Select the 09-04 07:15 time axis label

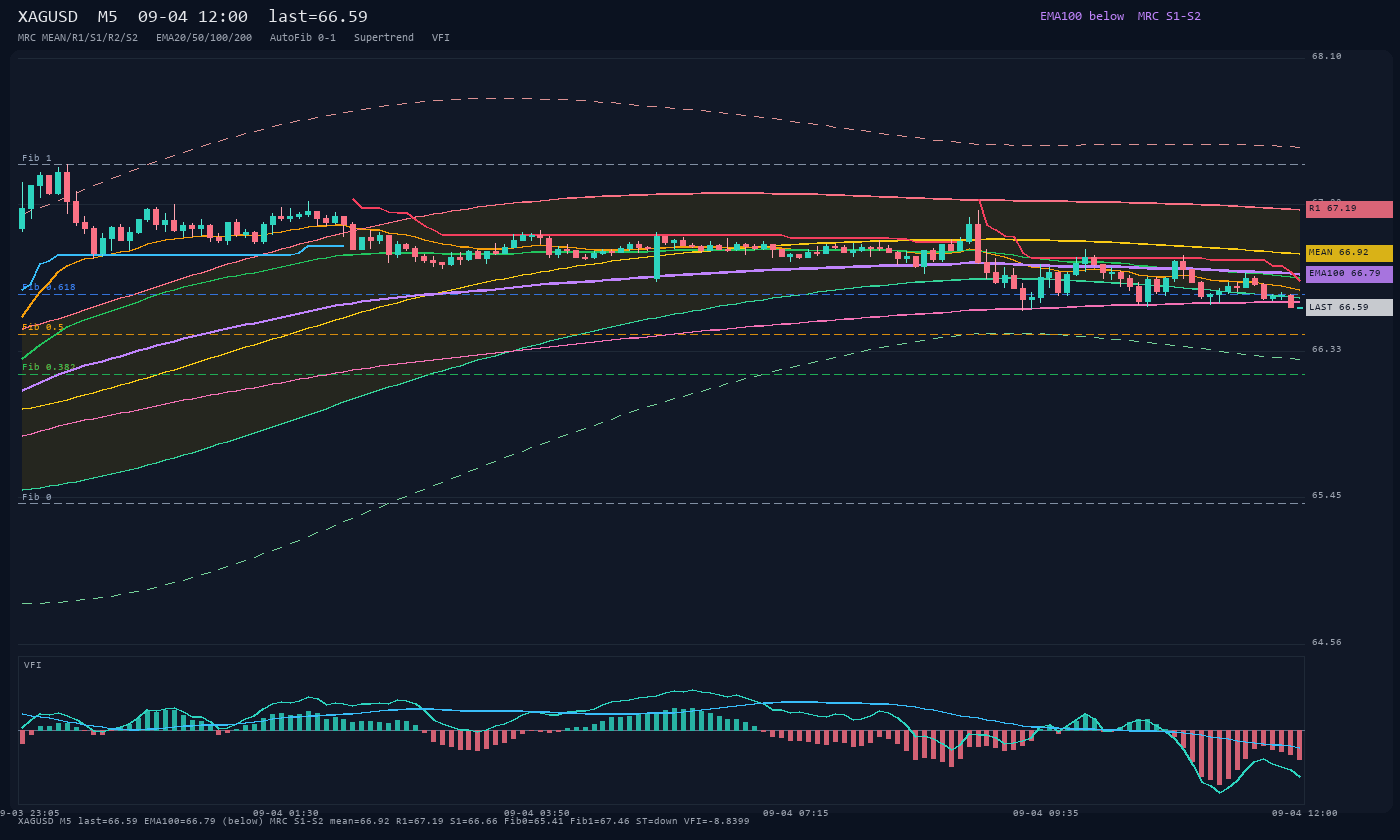(795, 813)
